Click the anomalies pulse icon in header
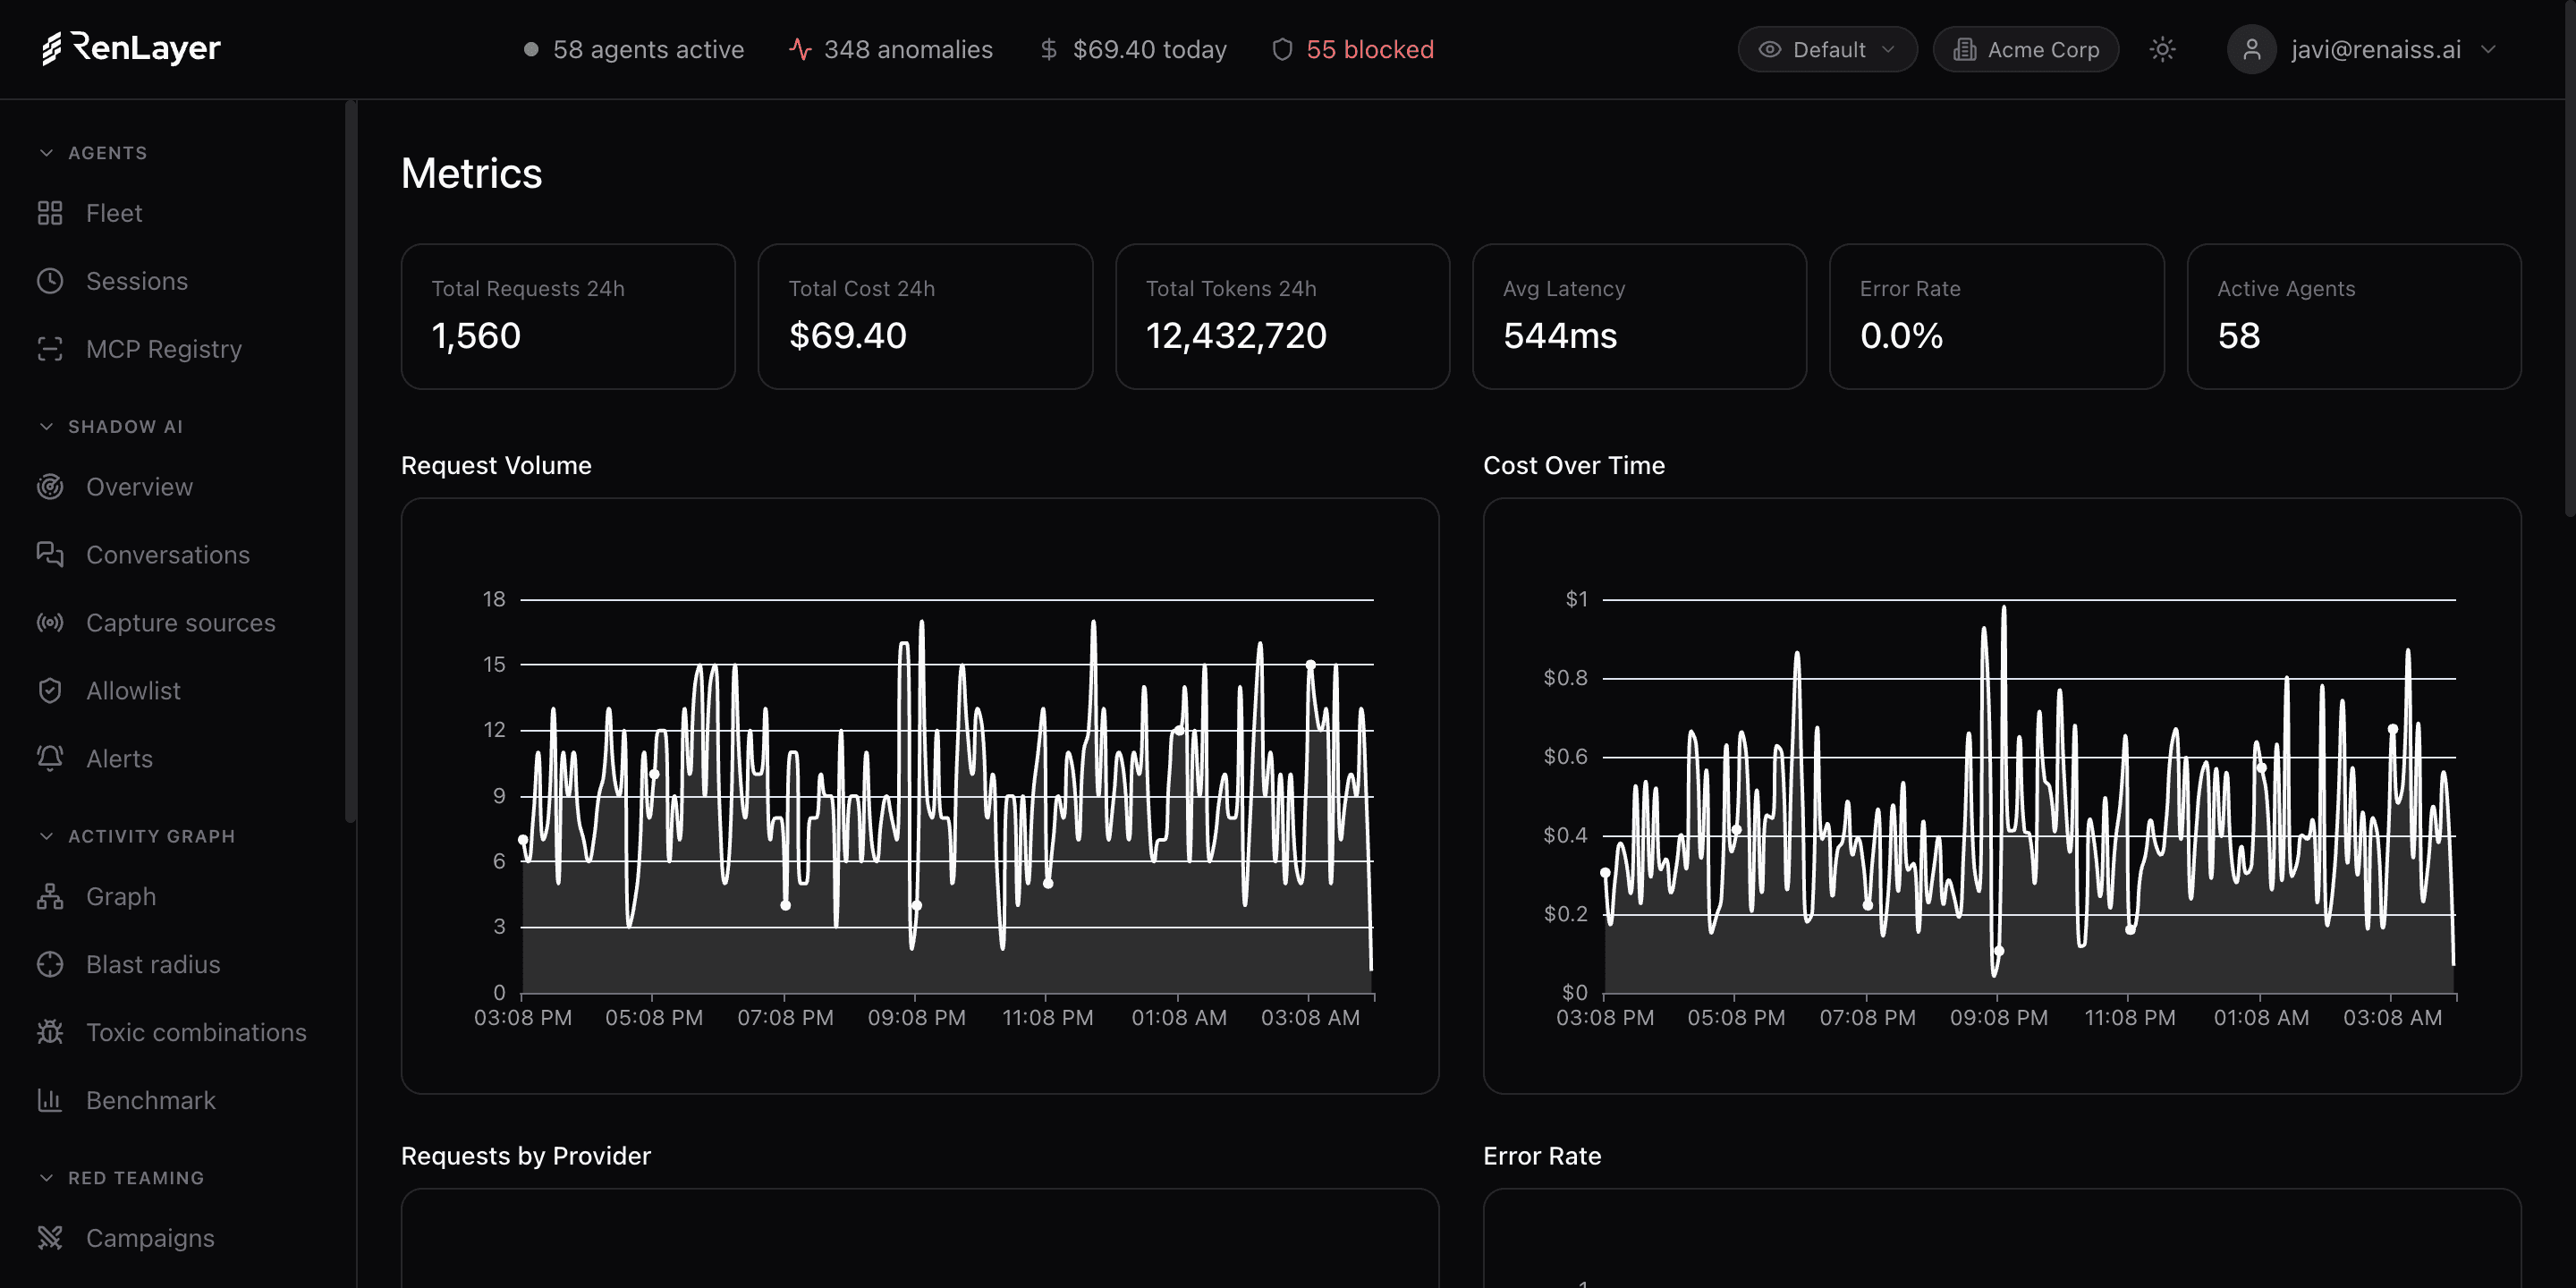2576x1288 pixels. [800, 49]
